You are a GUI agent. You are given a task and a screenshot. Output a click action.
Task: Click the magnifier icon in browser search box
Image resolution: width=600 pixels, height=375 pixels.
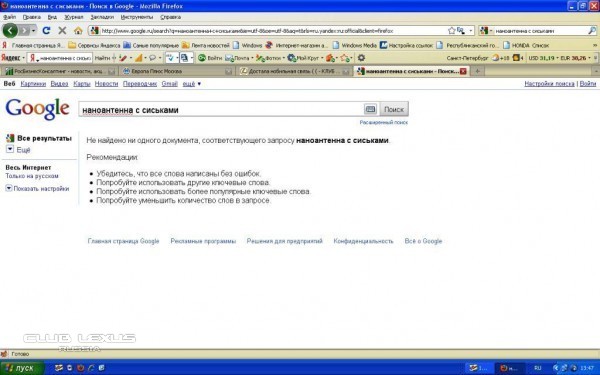coord(592,31)
